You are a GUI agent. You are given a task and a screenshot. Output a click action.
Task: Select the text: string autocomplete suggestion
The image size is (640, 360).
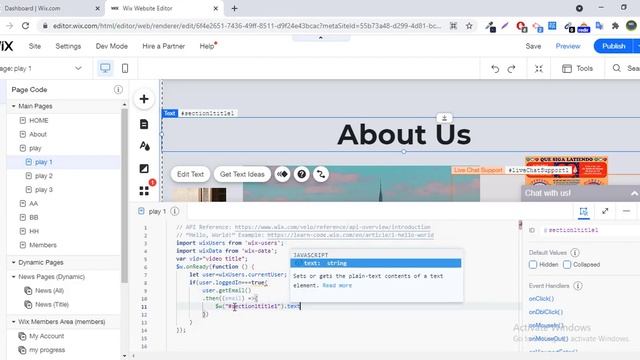tap(376, 263)
